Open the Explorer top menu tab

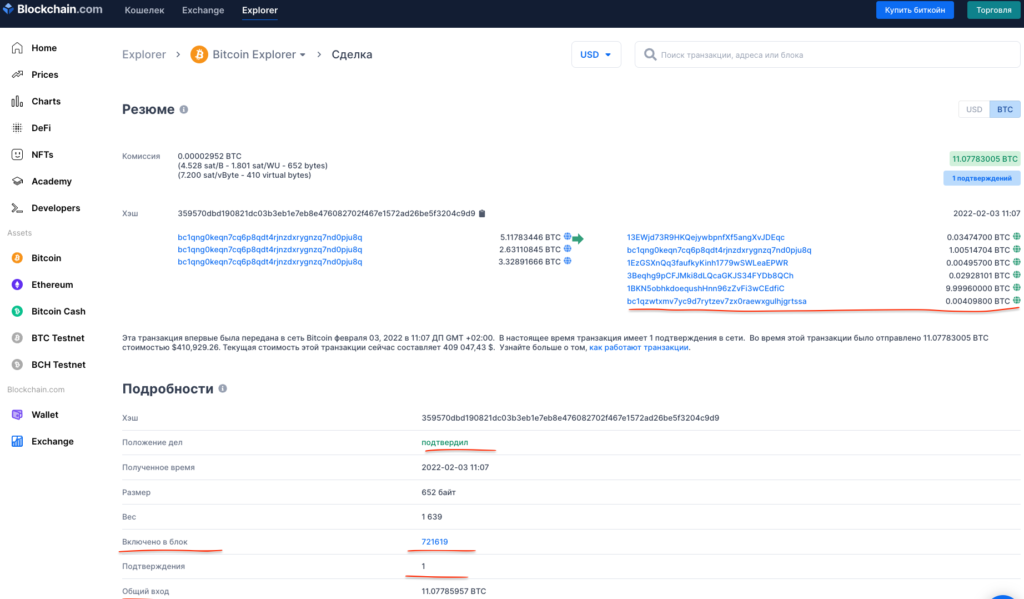point(260,10)
